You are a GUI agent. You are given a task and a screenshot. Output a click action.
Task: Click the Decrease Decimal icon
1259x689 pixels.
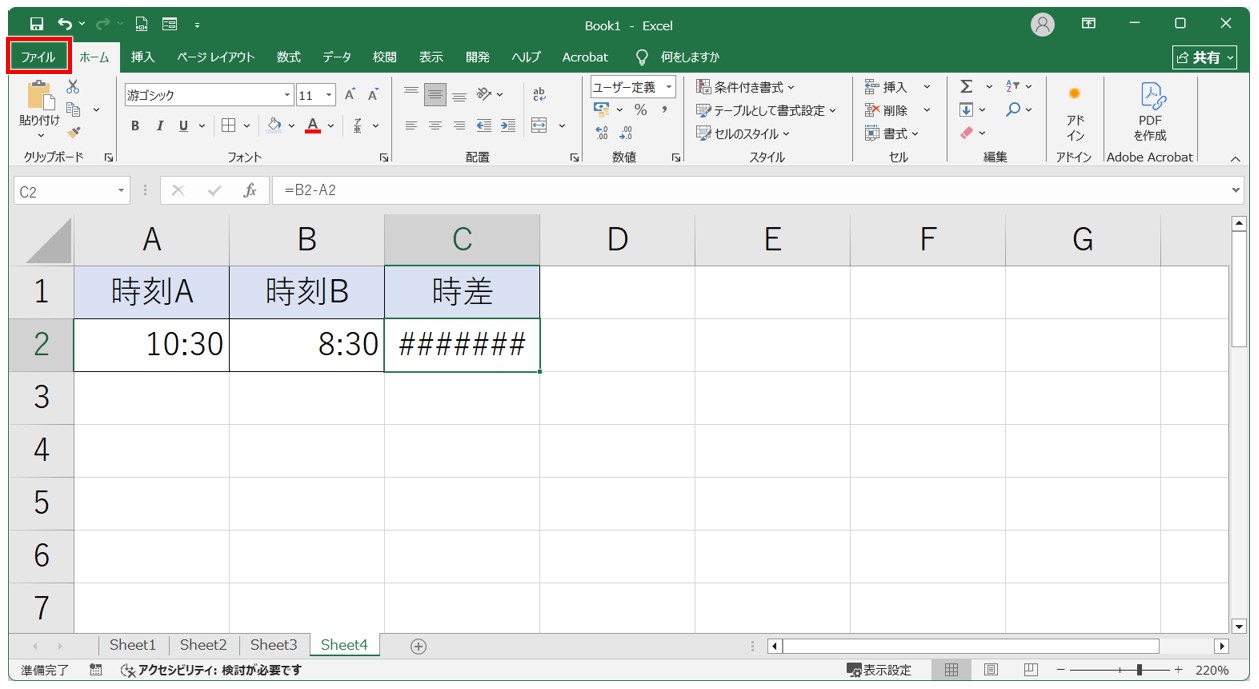(x=626, y=132)
